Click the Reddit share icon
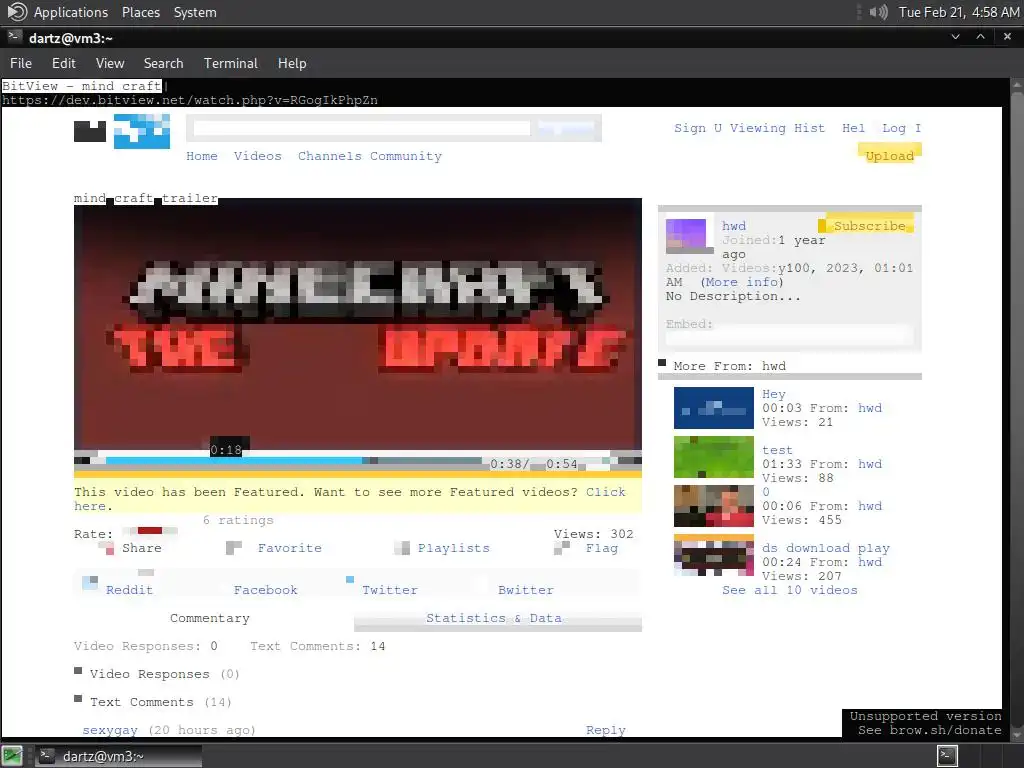 click(89, 583)
